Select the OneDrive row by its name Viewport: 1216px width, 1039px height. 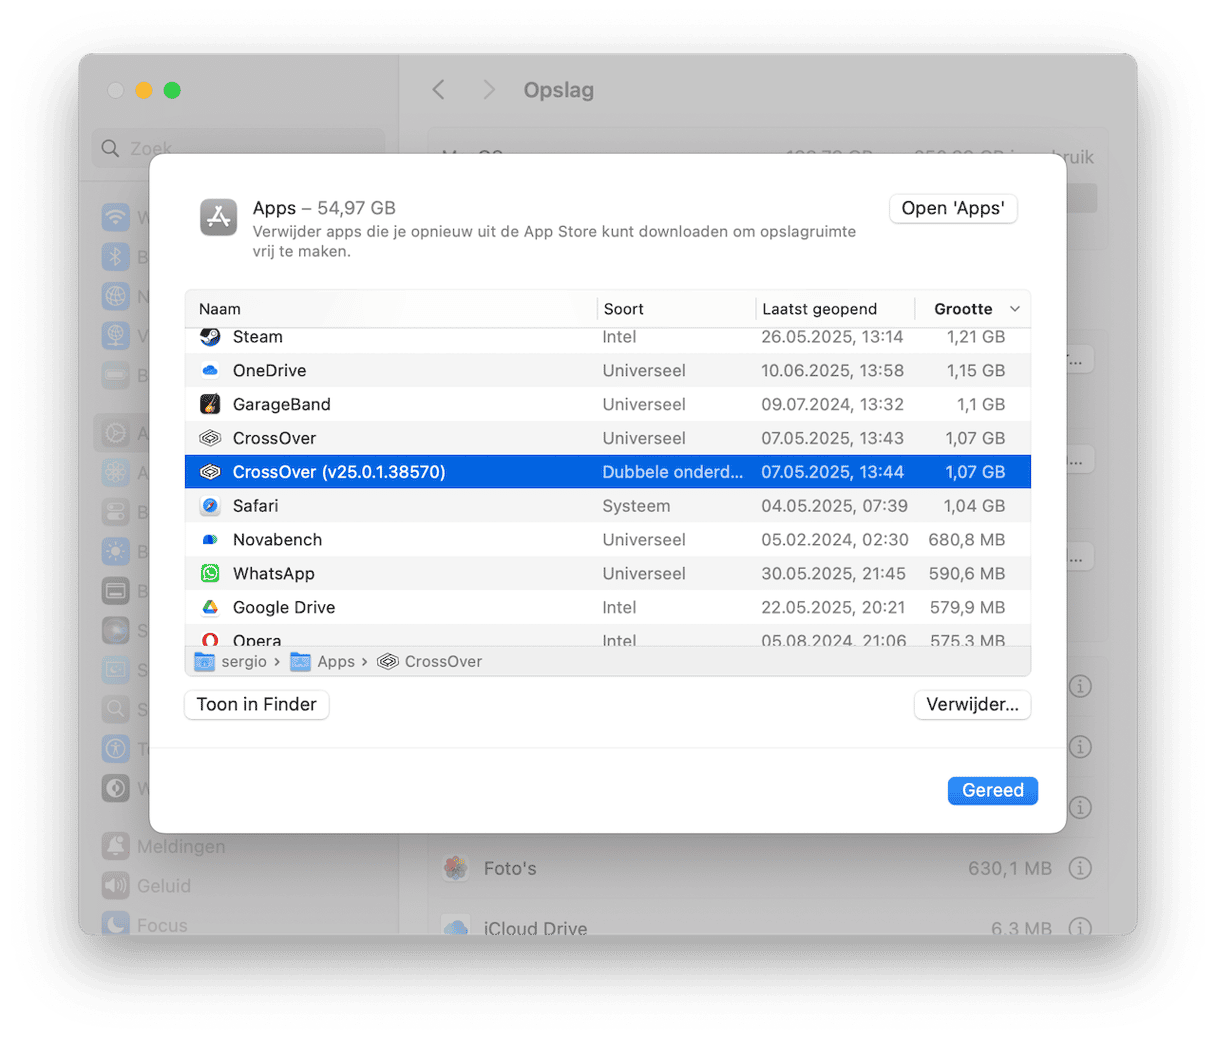270,371
